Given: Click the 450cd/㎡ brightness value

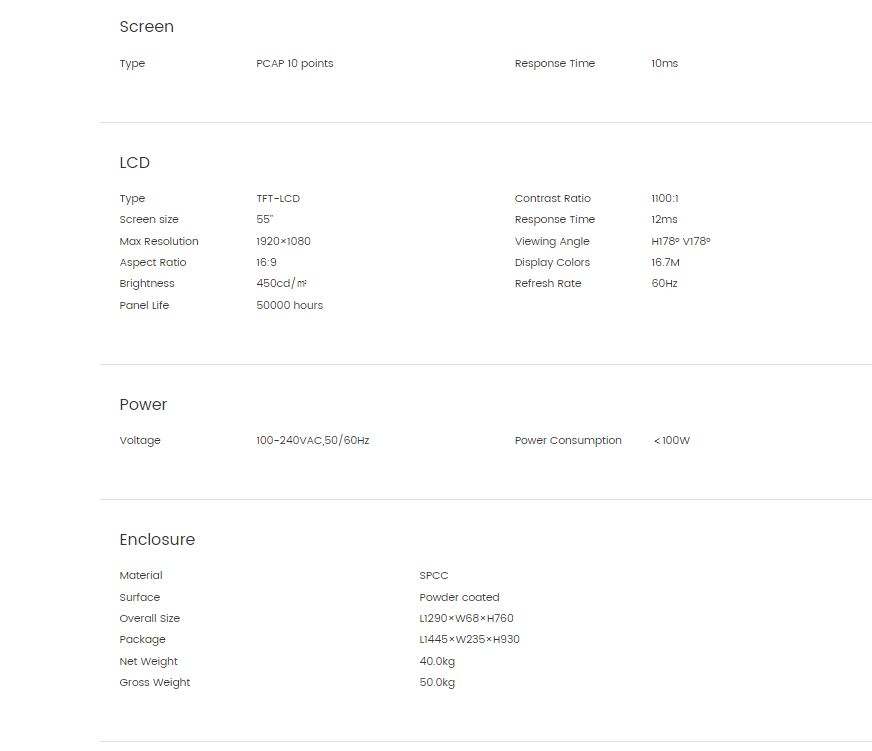Looking at the screenshot, I should pos(281,283).
